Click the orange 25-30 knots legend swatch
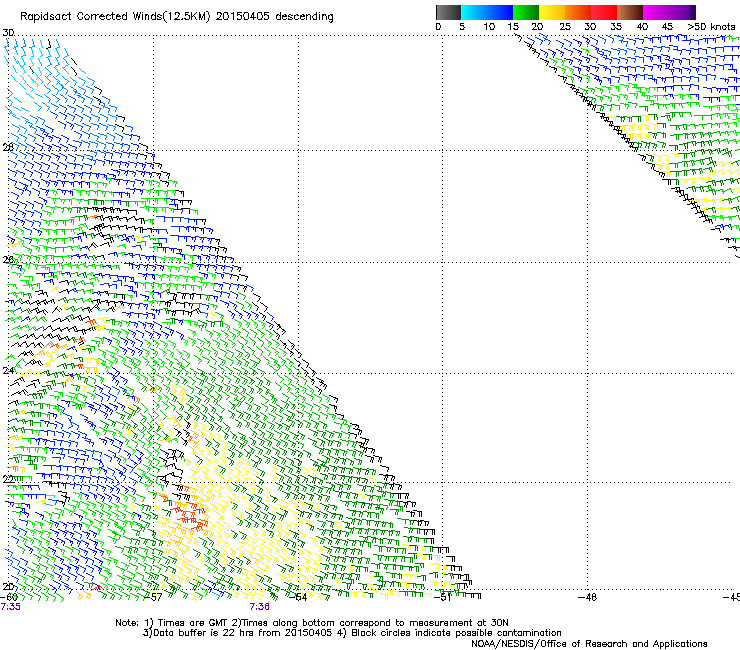 click(x=578, y=12)
